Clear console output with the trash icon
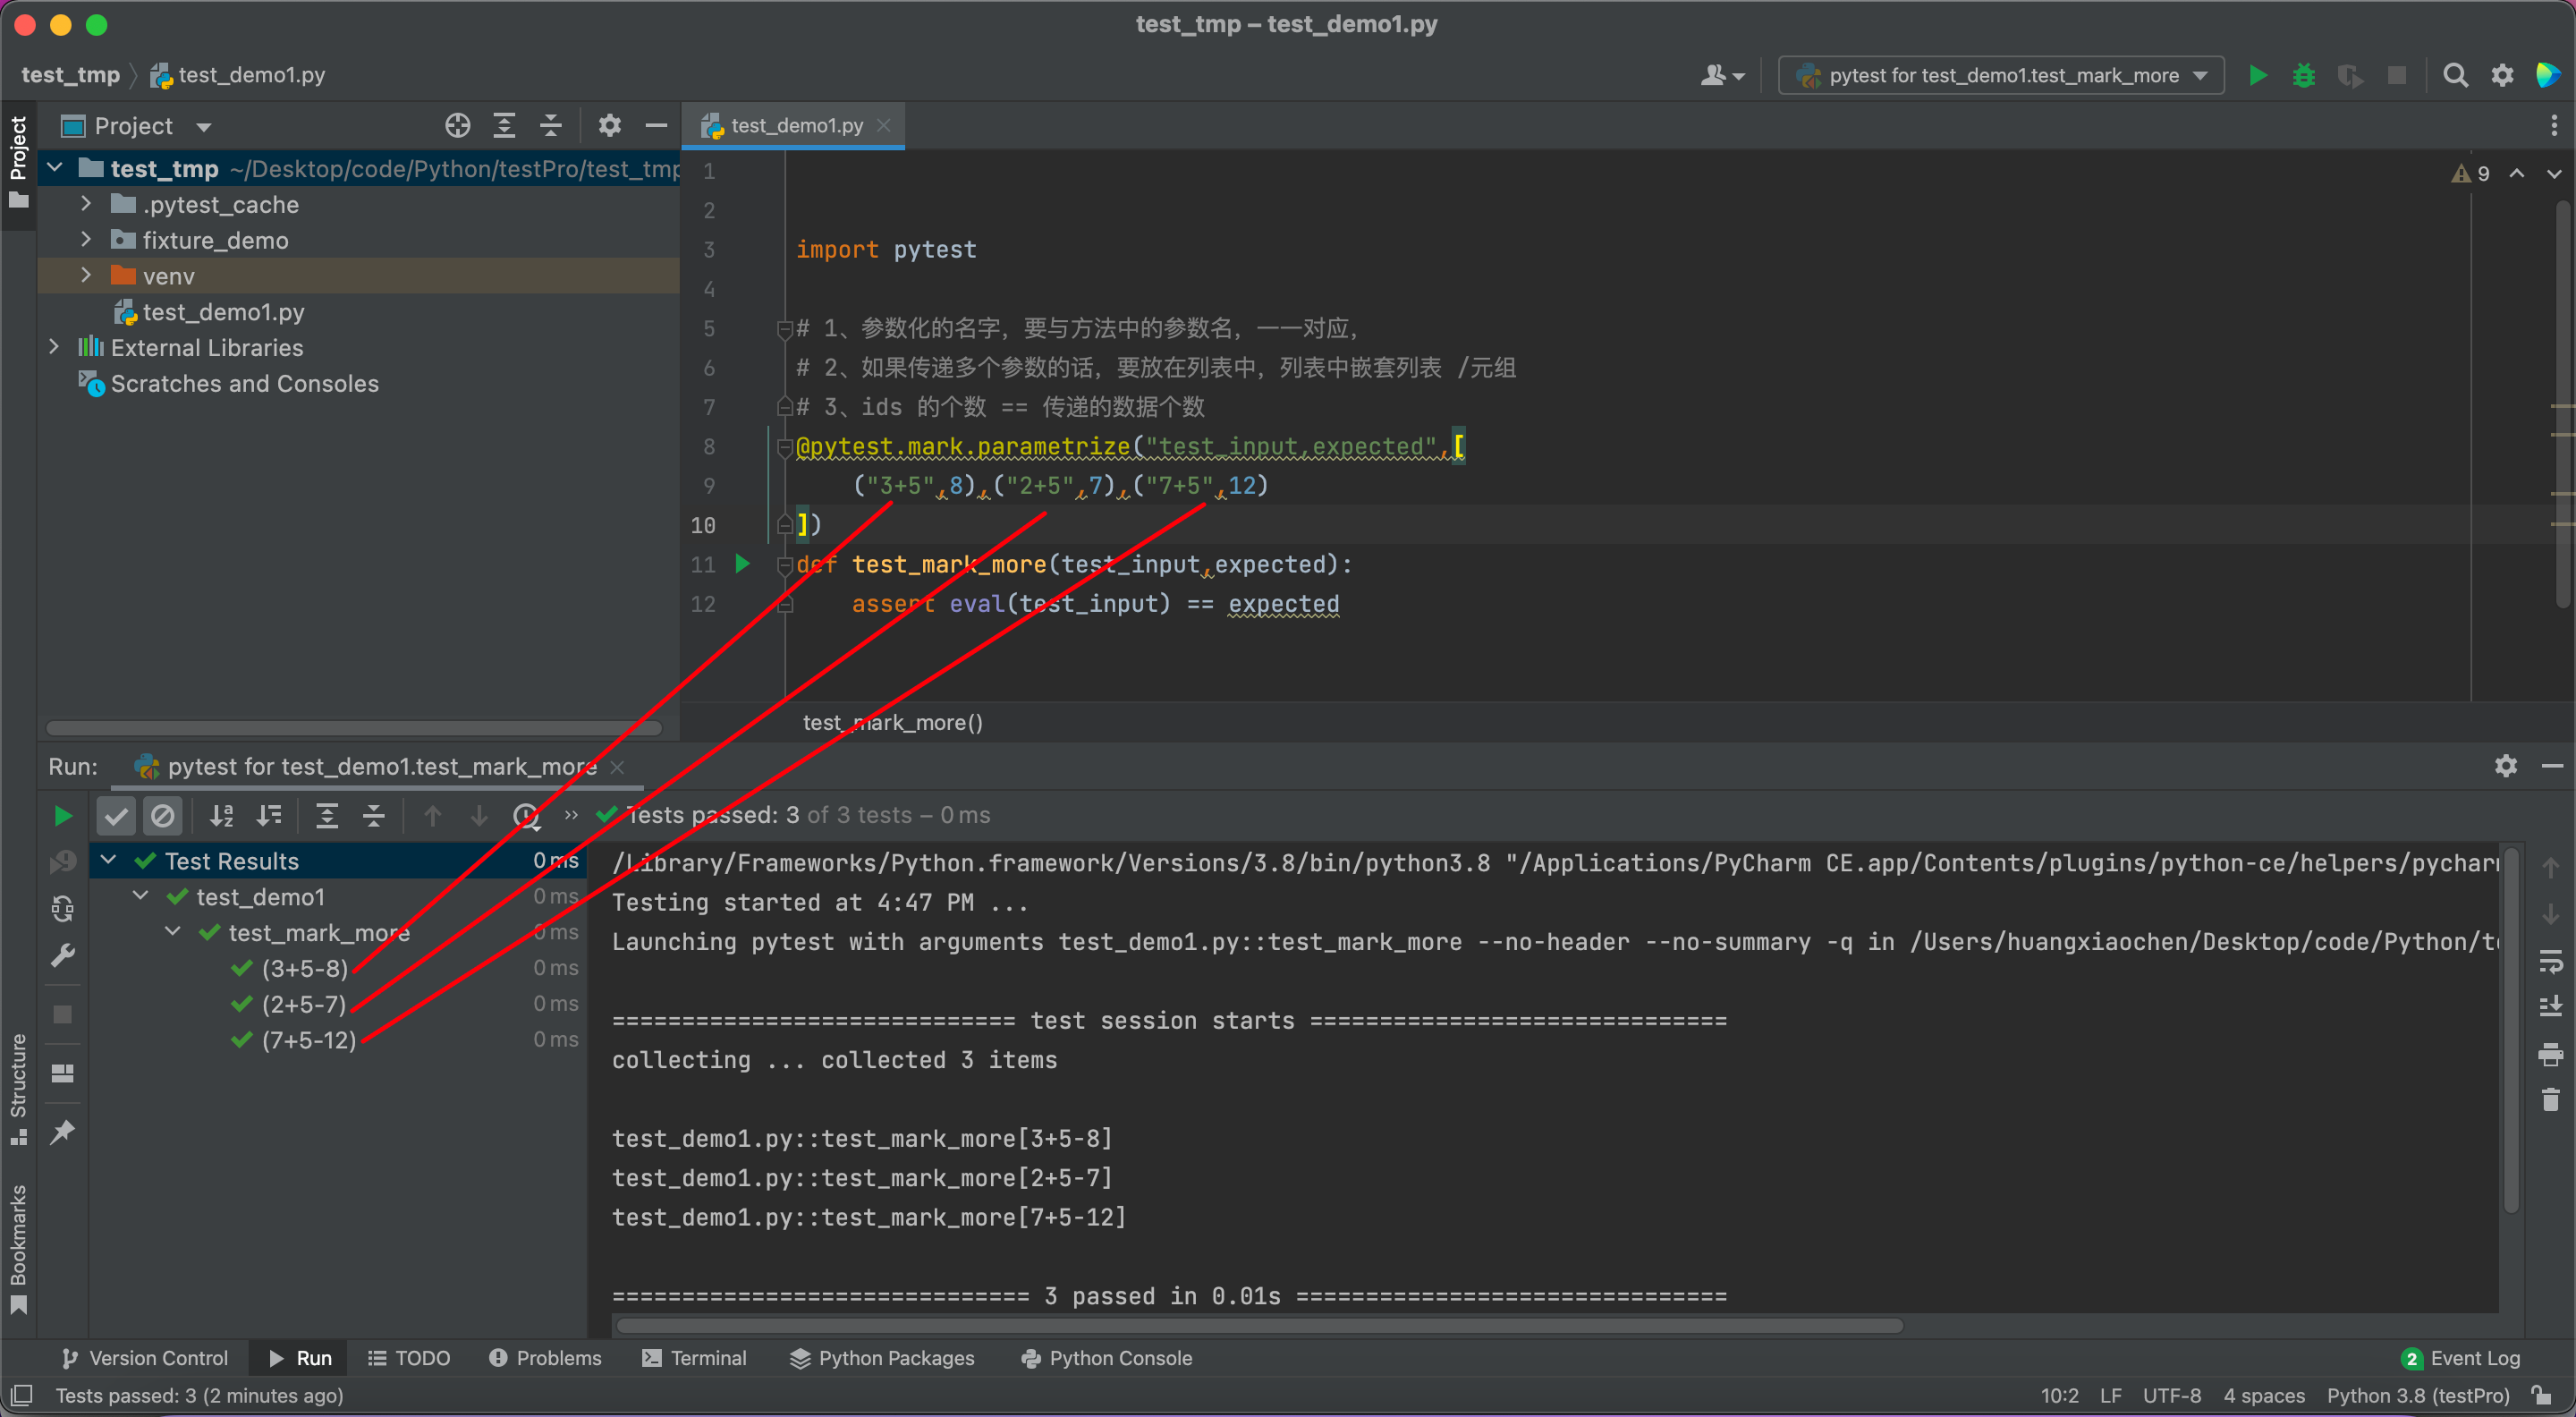The image size is (2576, 1417). 2551,1099
